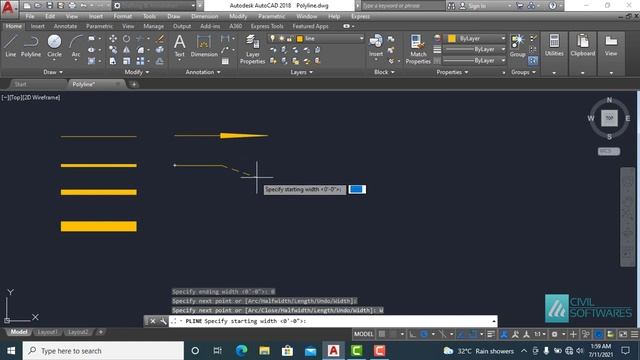Screen dimensions: 640x360
Task: Toggle layer on/off lightbulb icon
Action: (273, 38)
